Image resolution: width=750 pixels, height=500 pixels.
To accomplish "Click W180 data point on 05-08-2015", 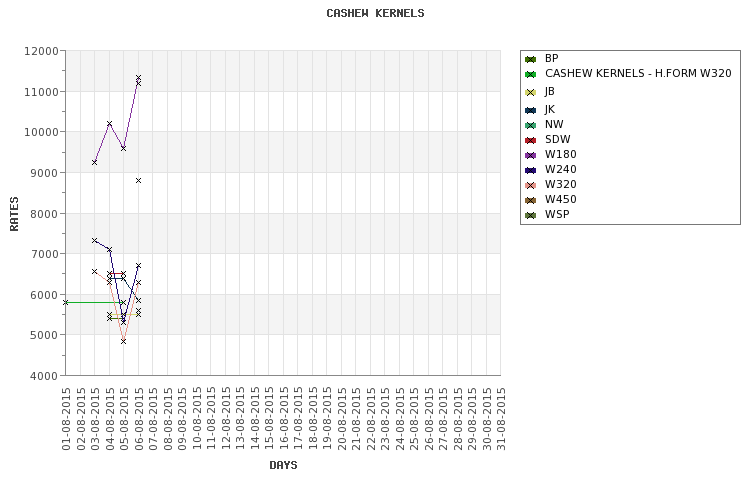I will pos(123,148).
